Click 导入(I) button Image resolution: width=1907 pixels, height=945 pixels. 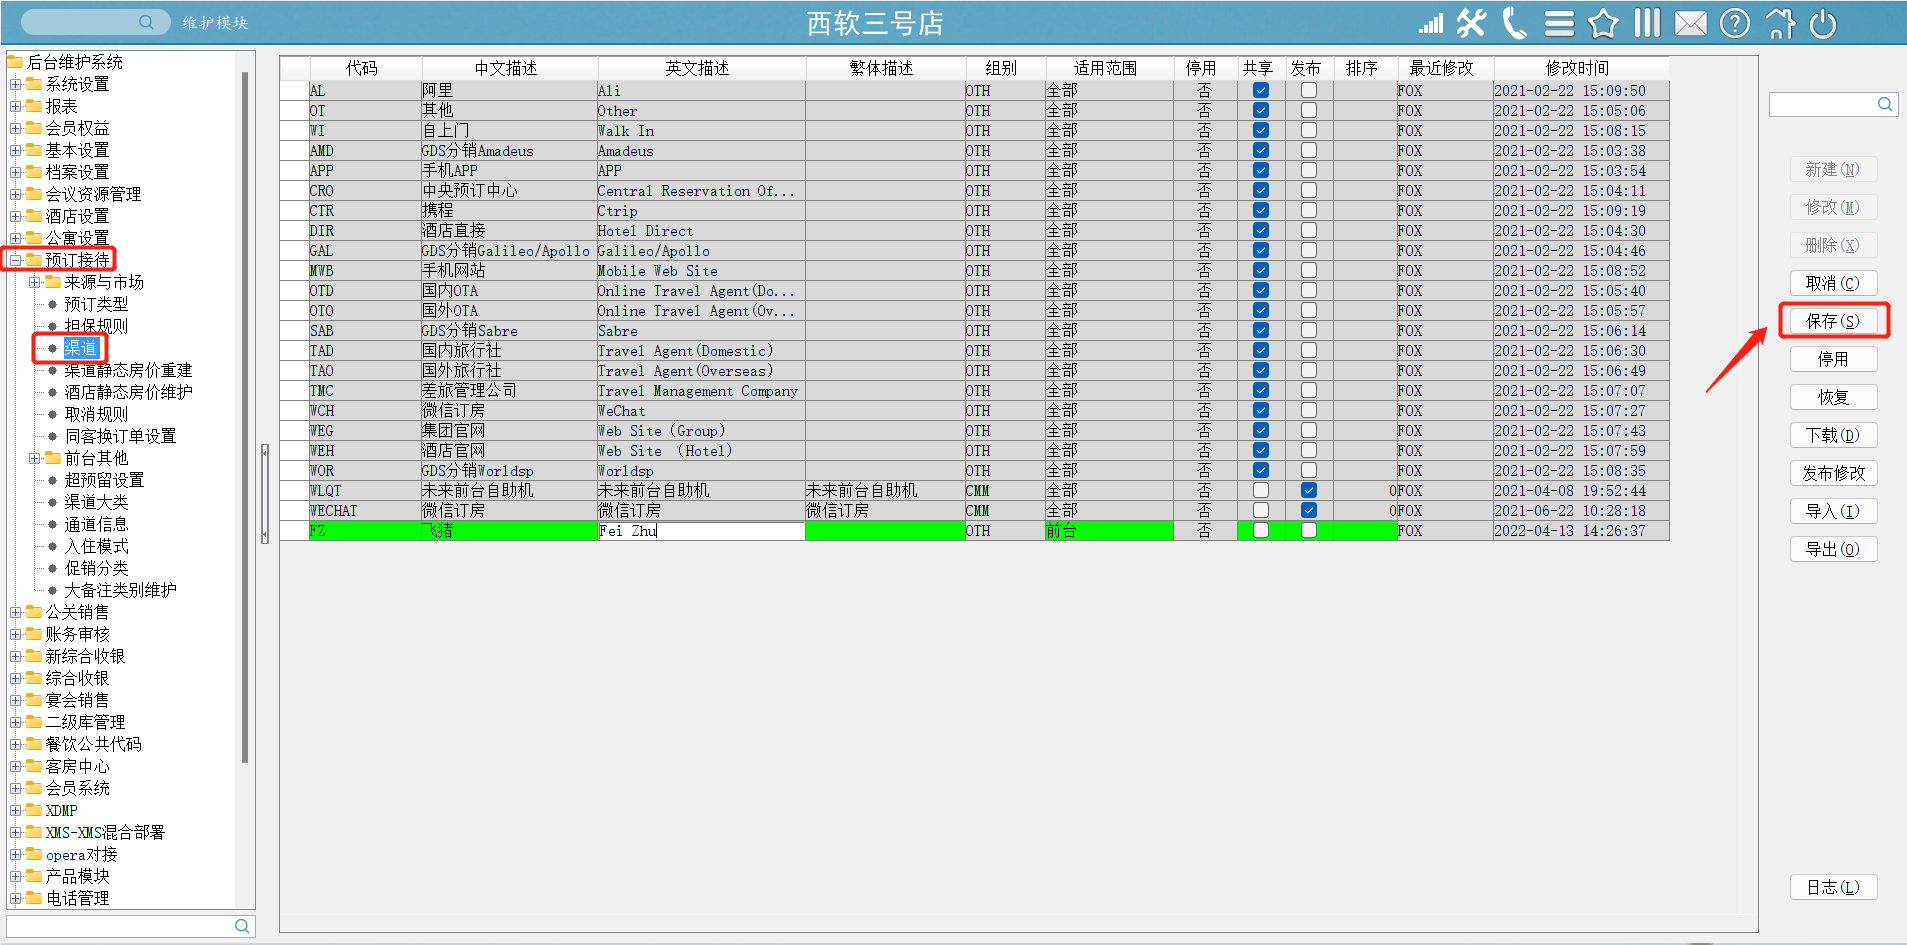1833,511
